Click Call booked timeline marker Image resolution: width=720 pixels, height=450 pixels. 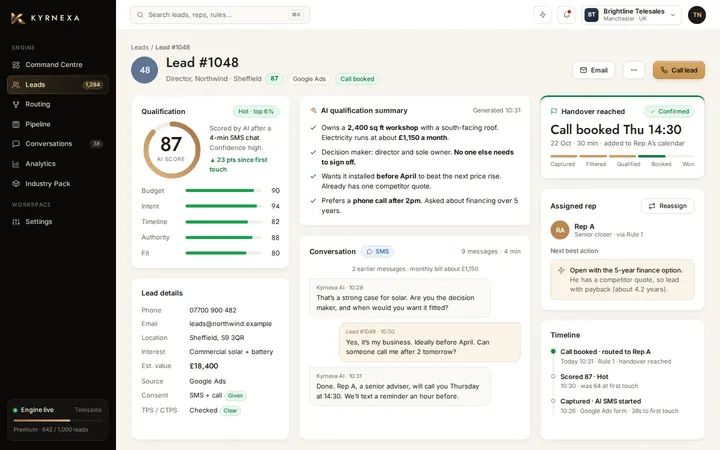coord(553,351)
